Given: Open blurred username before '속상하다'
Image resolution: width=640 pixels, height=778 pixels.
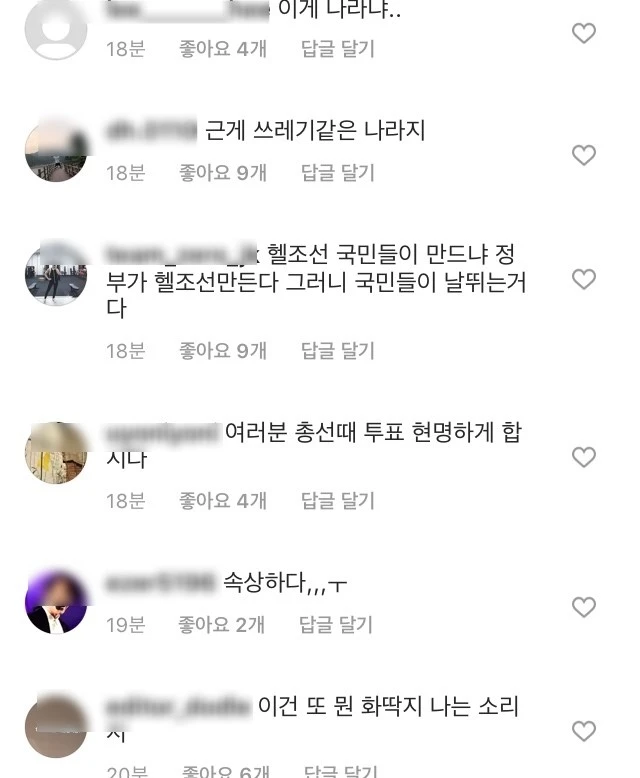Looking at the screenshot, I should pos(160,582).
